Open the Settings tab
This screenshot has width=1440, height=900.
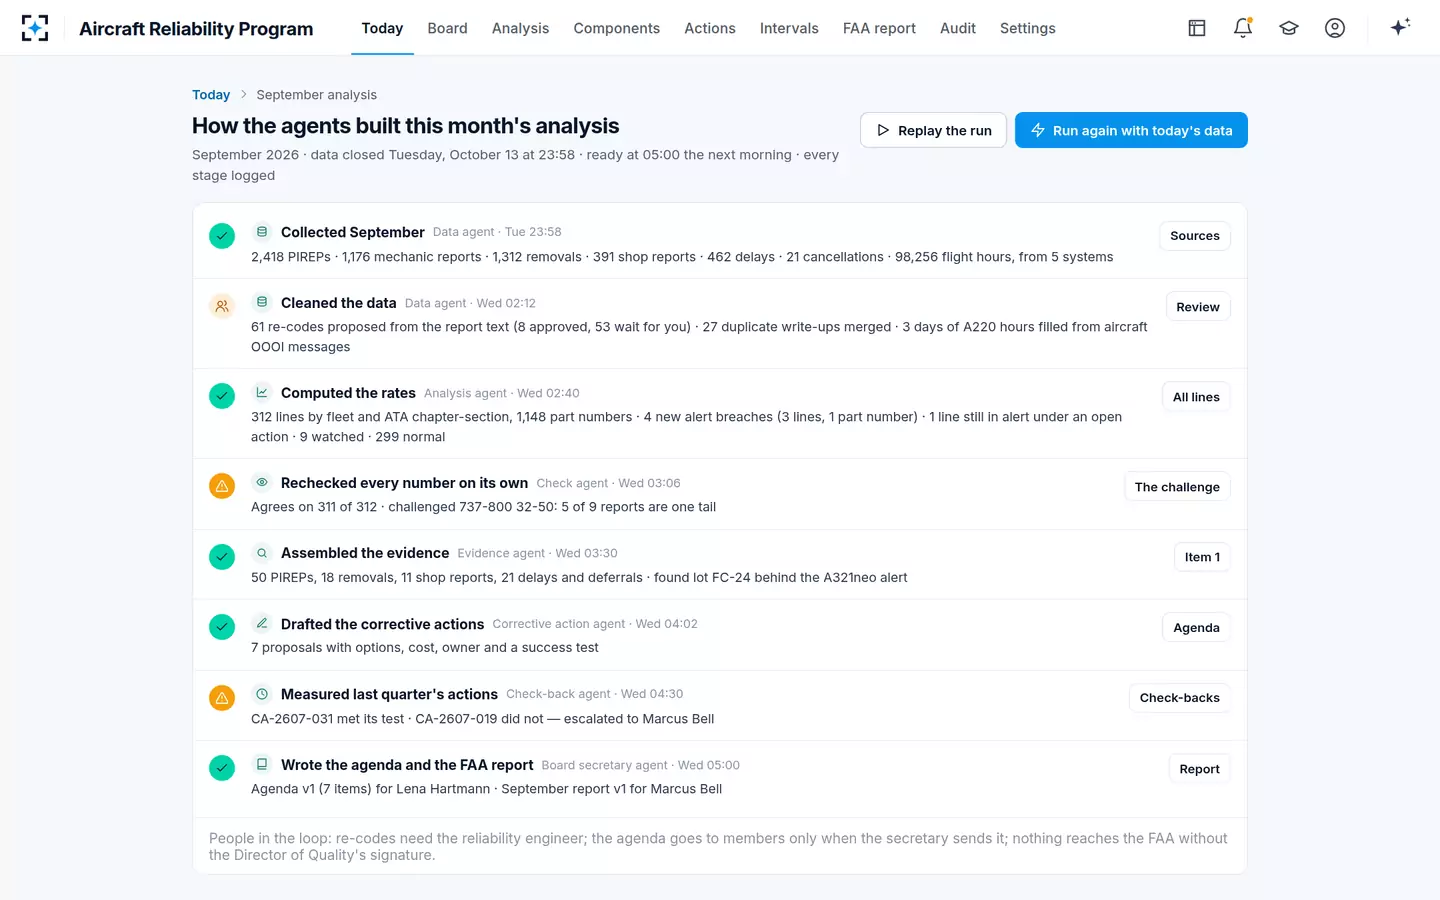[x=1027, y=28]
